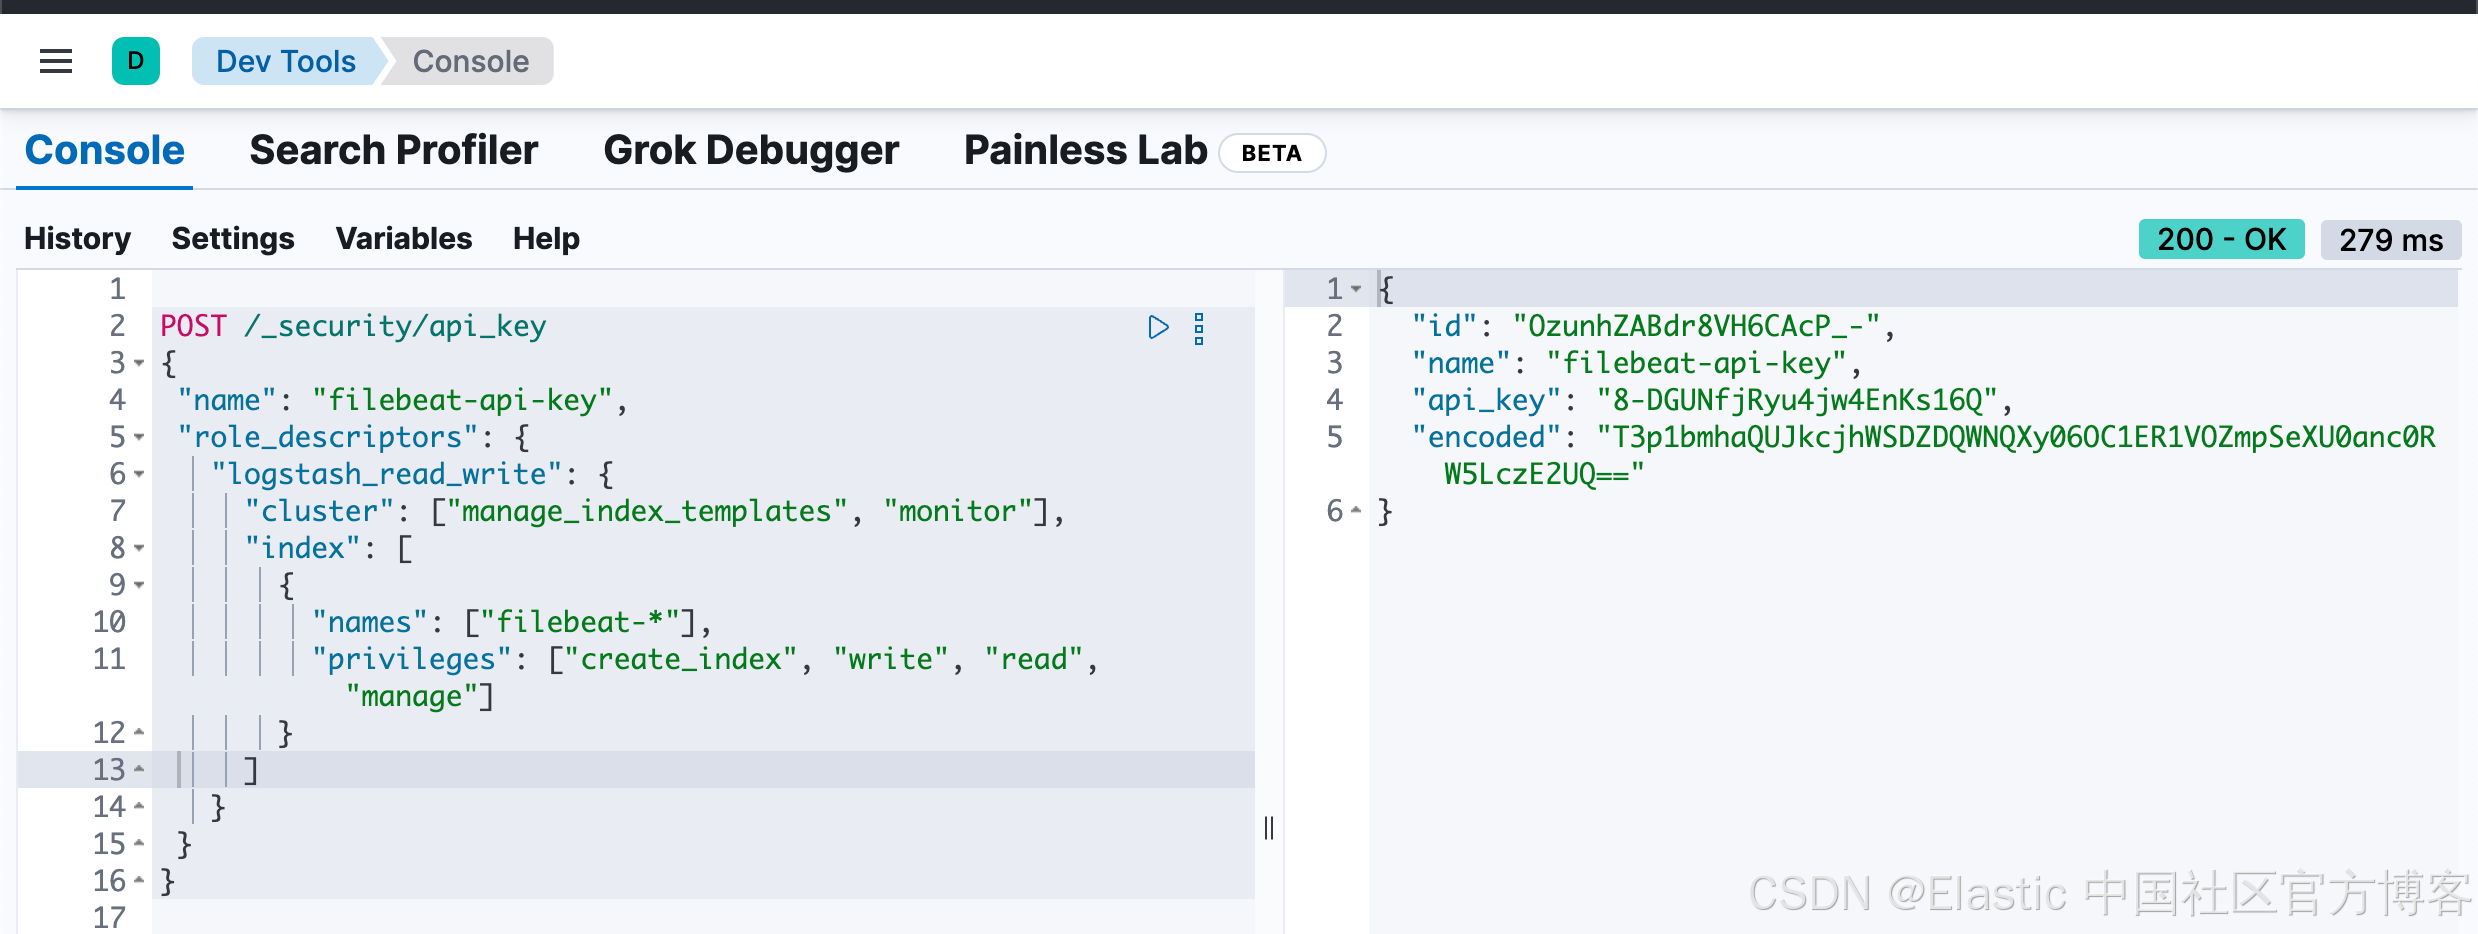
Task: Collapse logstash_read_write fold at line 6
Action: point(139,474)
